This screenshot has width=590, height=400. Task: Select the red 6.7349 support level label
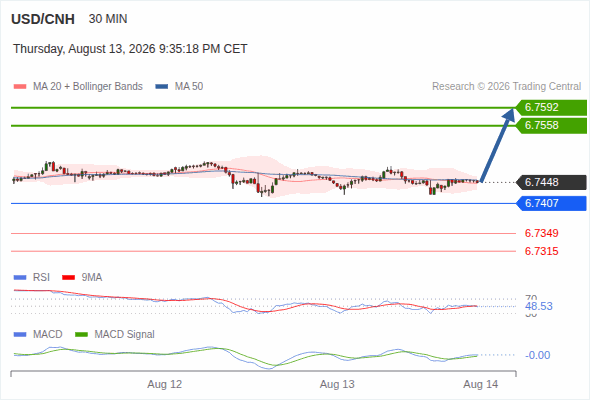541,233
